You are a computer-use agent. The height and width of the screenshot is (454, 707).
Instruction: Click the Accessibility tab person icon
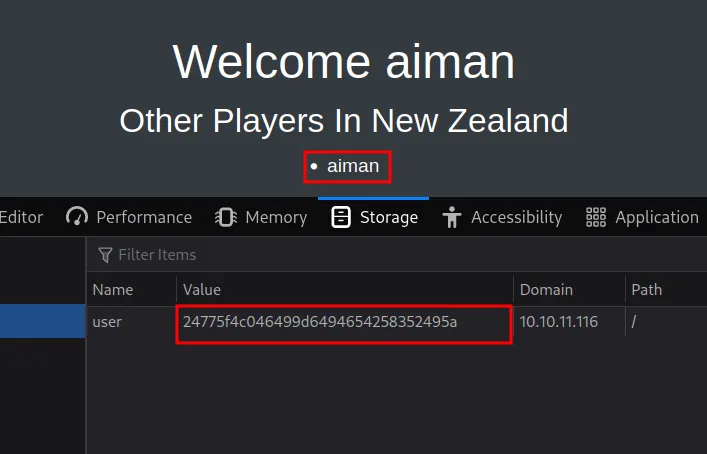click(x=452, y=217)
